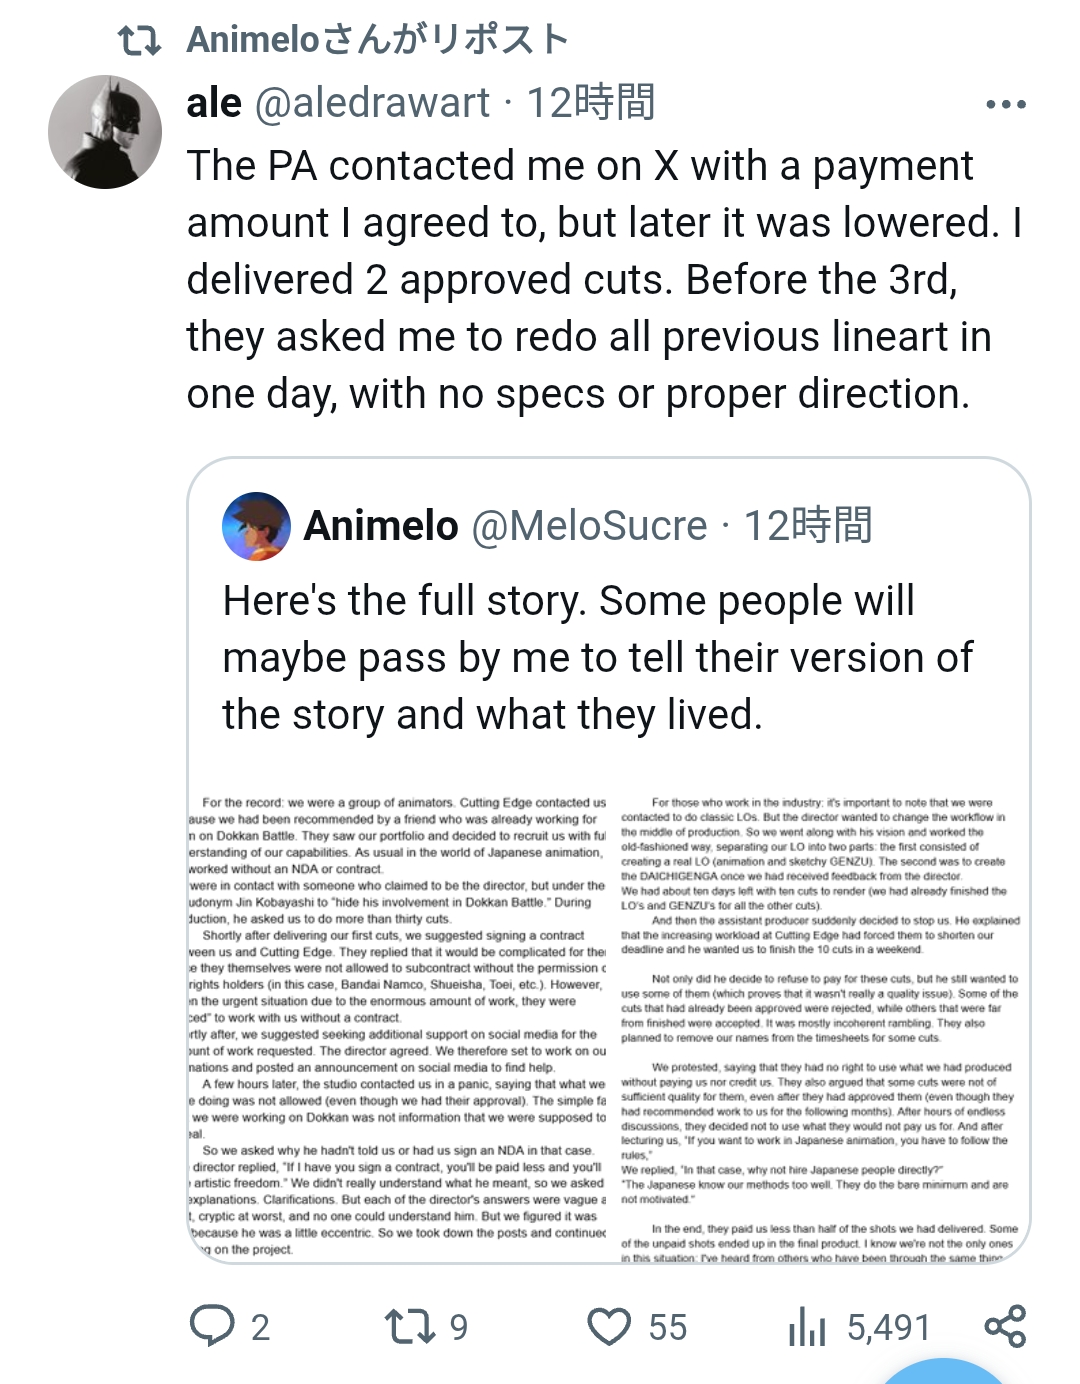Share the post via the share icon

click(1005, 1326)
